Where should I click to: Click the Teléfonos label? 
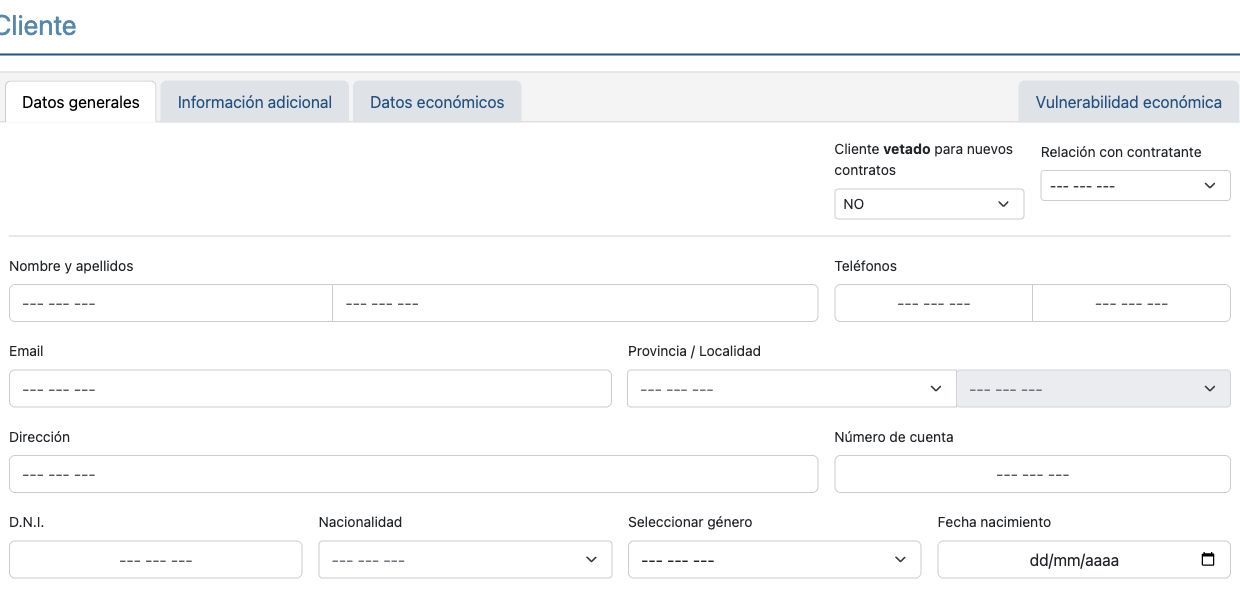866,266
